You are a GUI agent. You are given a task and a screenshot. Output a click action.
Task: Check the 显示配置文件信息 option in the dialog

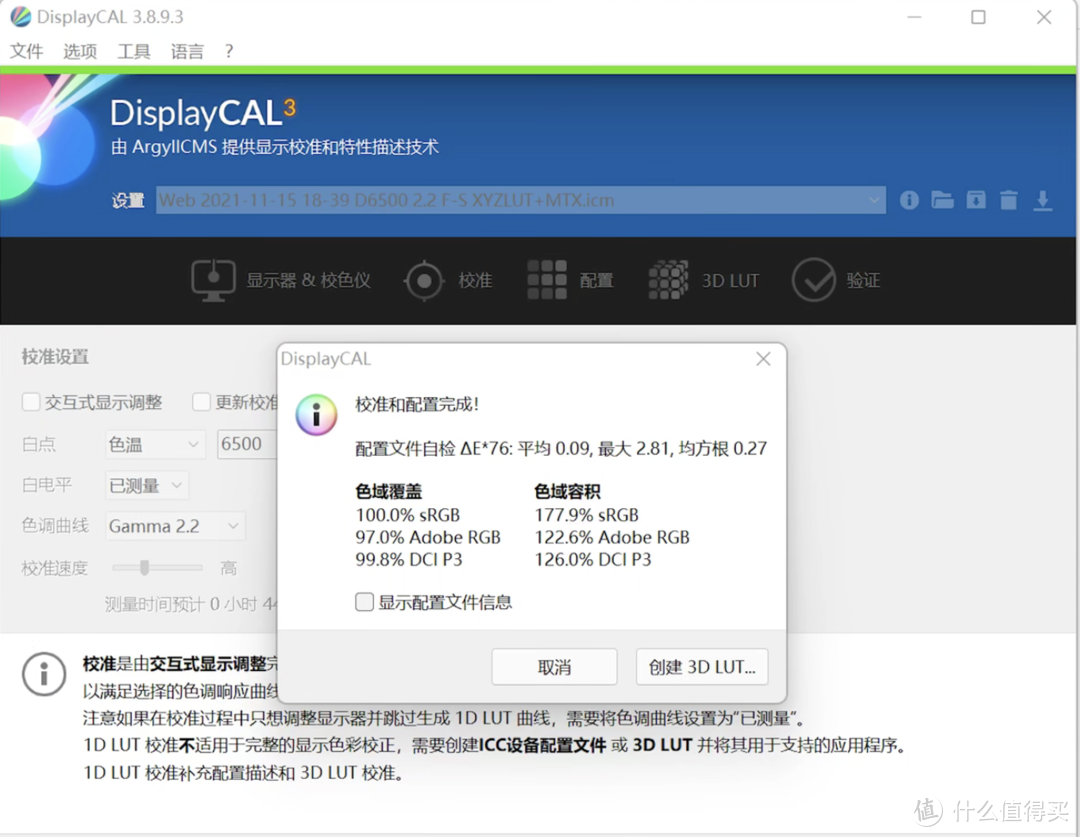click(x=364, y=602)
